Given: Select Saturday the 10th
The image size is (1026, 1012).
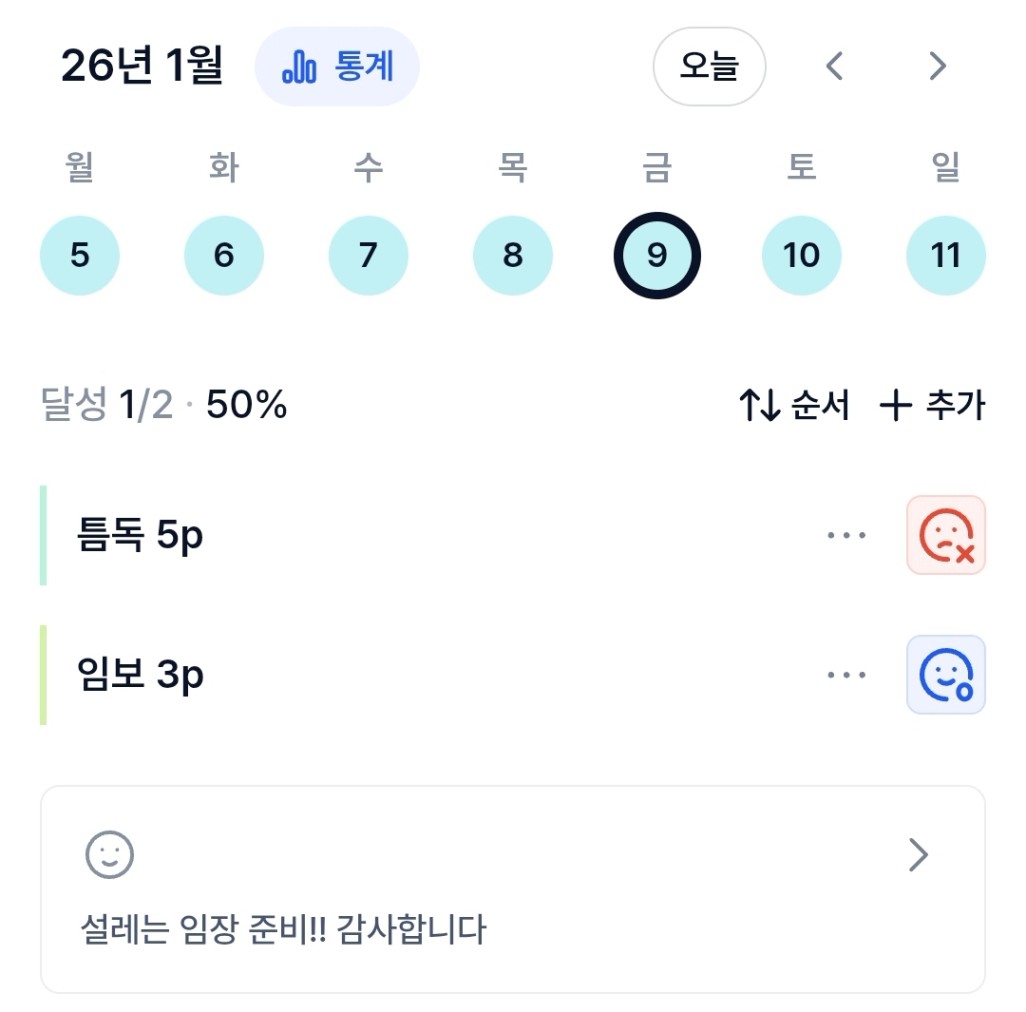Looking at the screenshot, I should [801, 256].
